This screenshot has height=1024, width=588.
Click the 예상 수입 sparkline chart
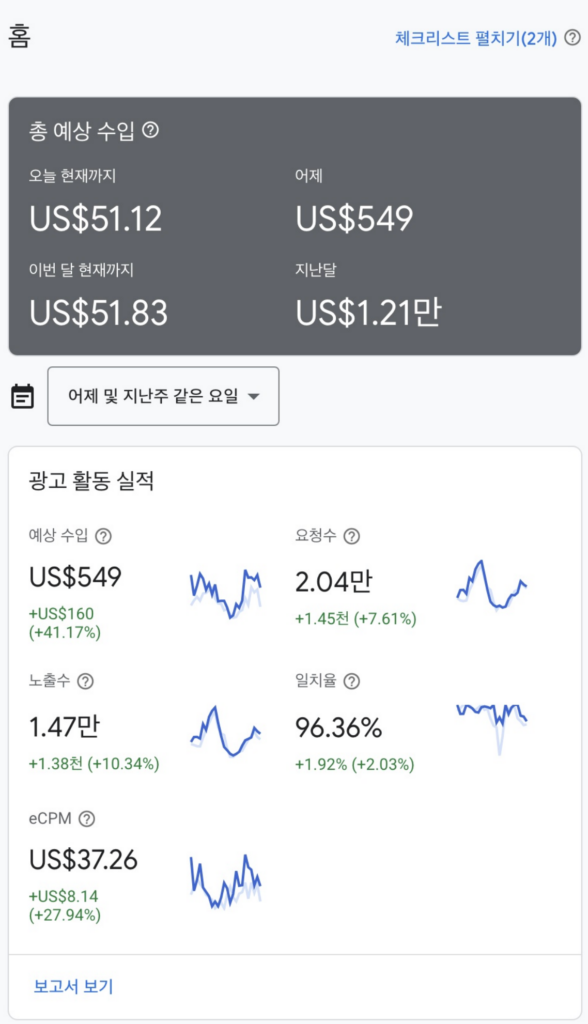(x=226, y=593)
